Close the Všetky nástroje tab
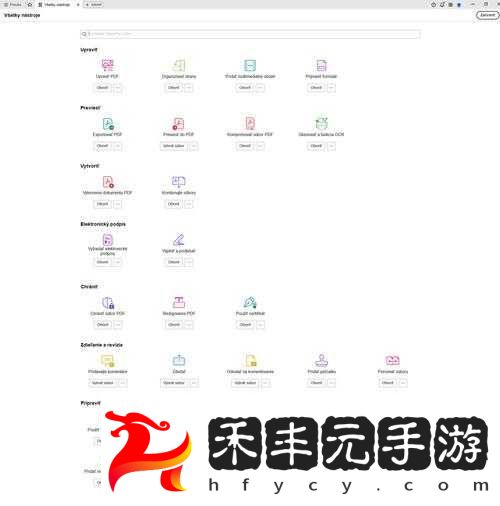Viewport: 500px width, 506px height. click(x=78, y=5)
